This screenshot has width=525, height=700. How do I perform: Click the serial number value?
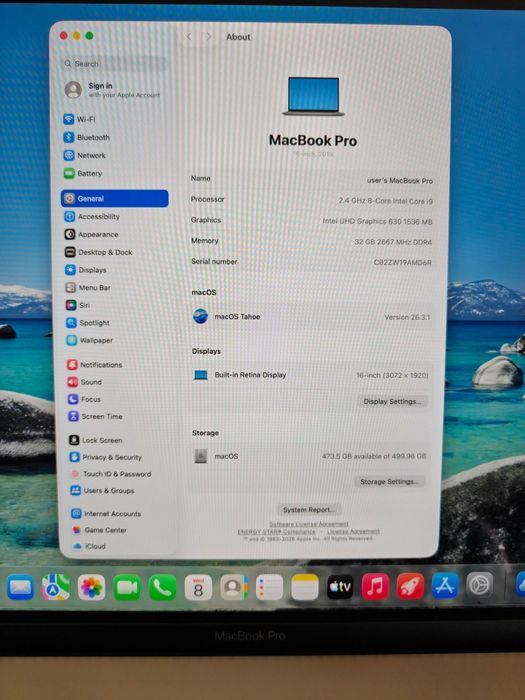(403, 262)
